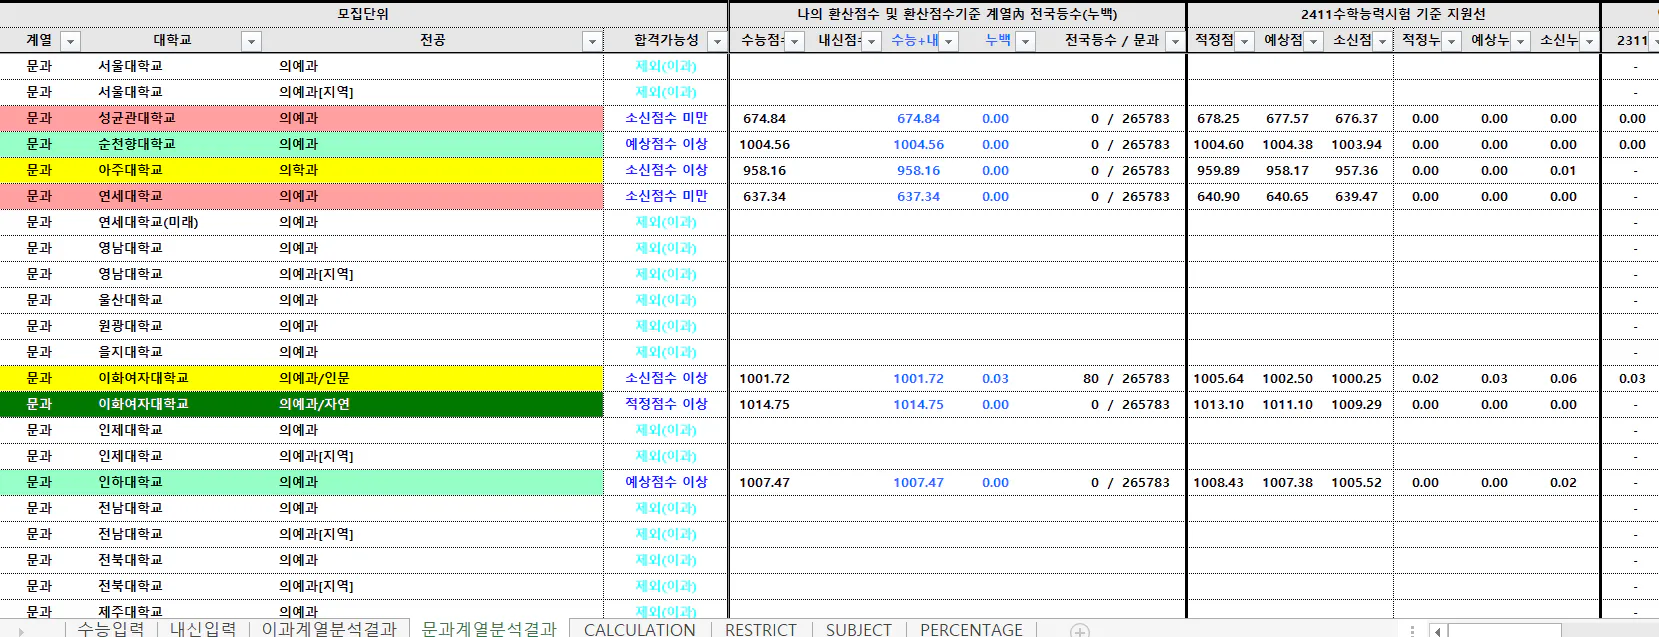This screenshot has width=1659, height=637.
Task: Select the 2411수학능력시험 기준 지원선 header
Action: coord(1393,14)
